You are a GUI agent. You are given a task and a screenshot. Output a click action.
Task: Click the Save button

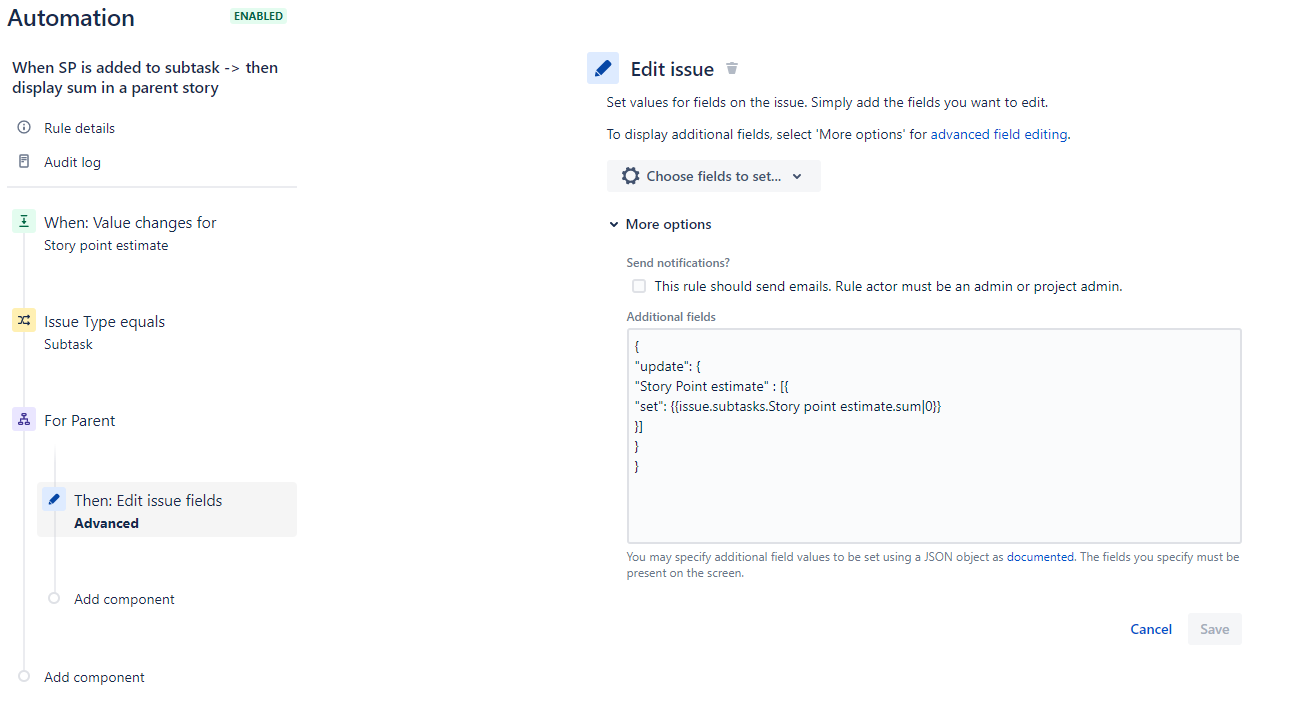point(1214,628)
